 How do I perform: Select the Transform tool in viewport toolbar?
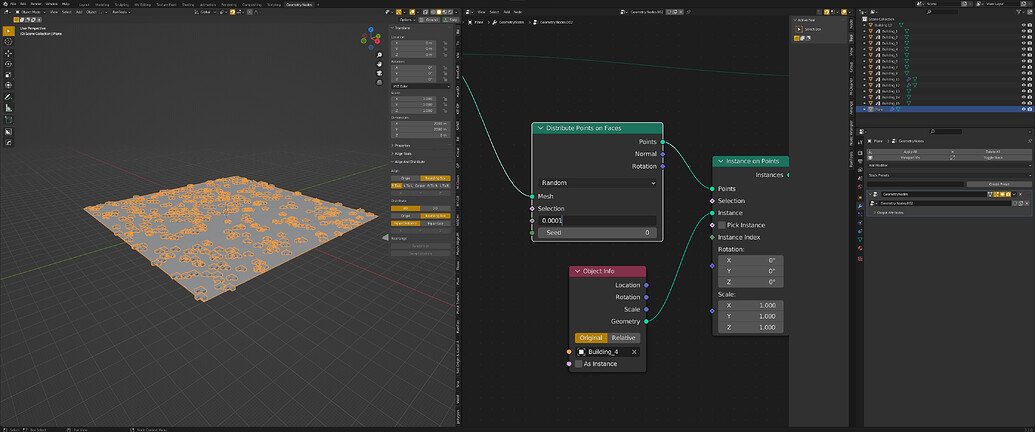point(9,85)
